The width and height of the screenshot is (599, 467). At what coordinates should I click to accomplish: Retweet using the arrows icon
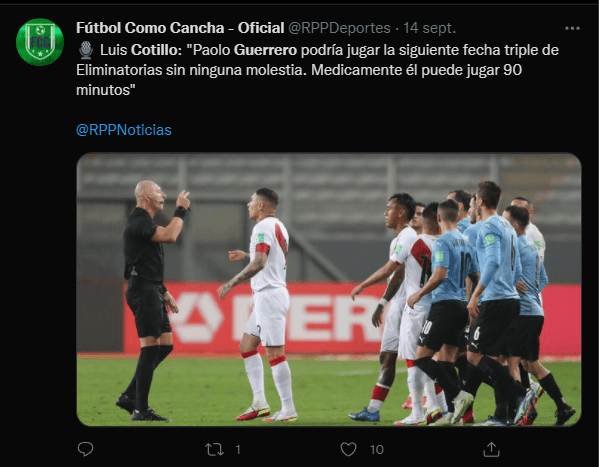[214, 449]
